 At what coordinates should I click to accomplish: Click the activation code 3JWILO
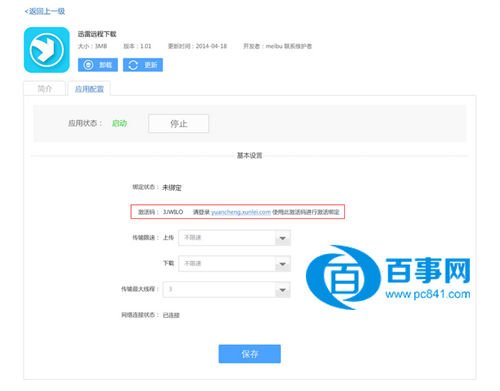click(173, 212)
